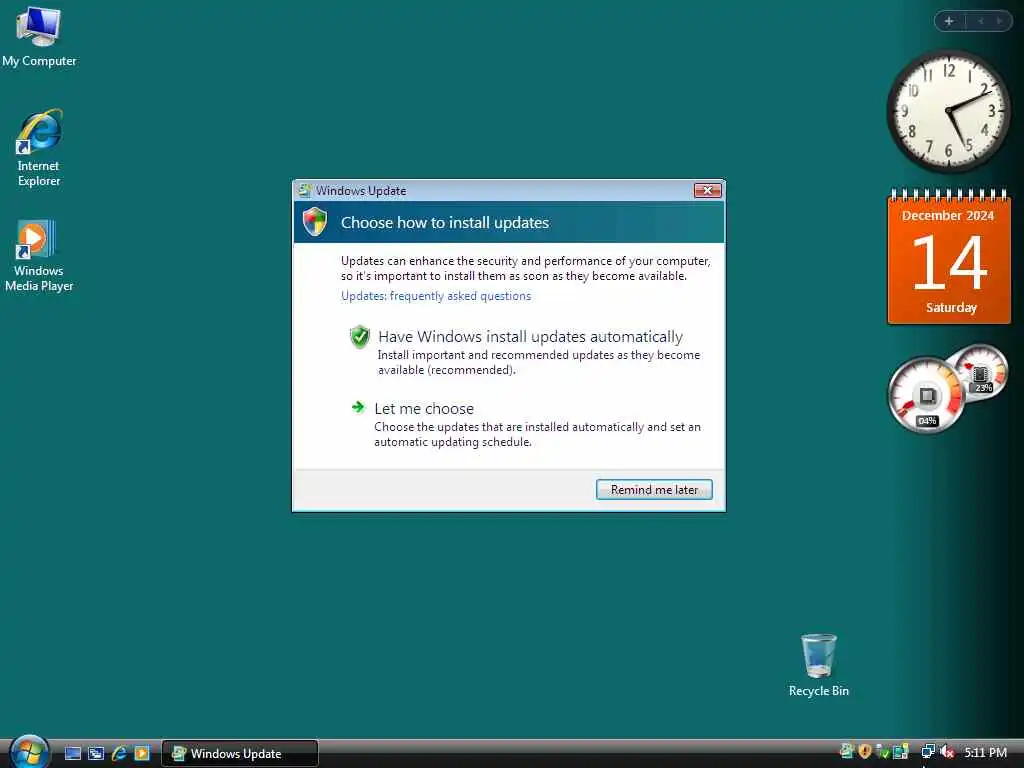Click the Remind me later button
This screenshot has height=768, width=1024.
coord(654,490)
